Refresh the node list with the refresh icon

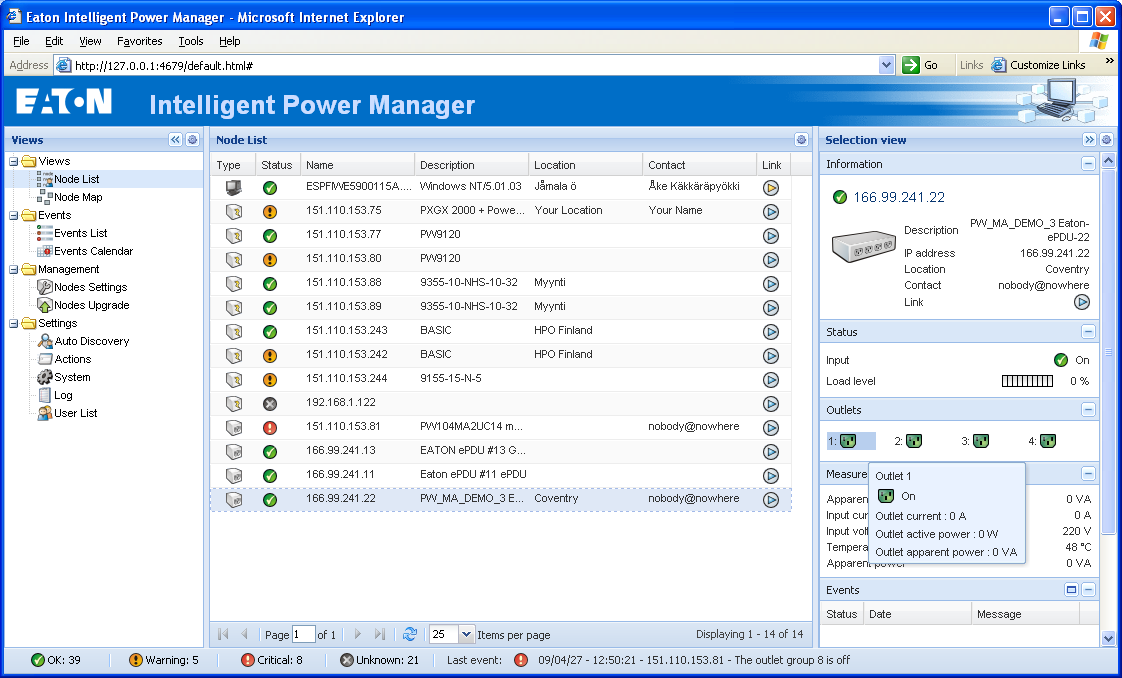click(x=410, y=634)
